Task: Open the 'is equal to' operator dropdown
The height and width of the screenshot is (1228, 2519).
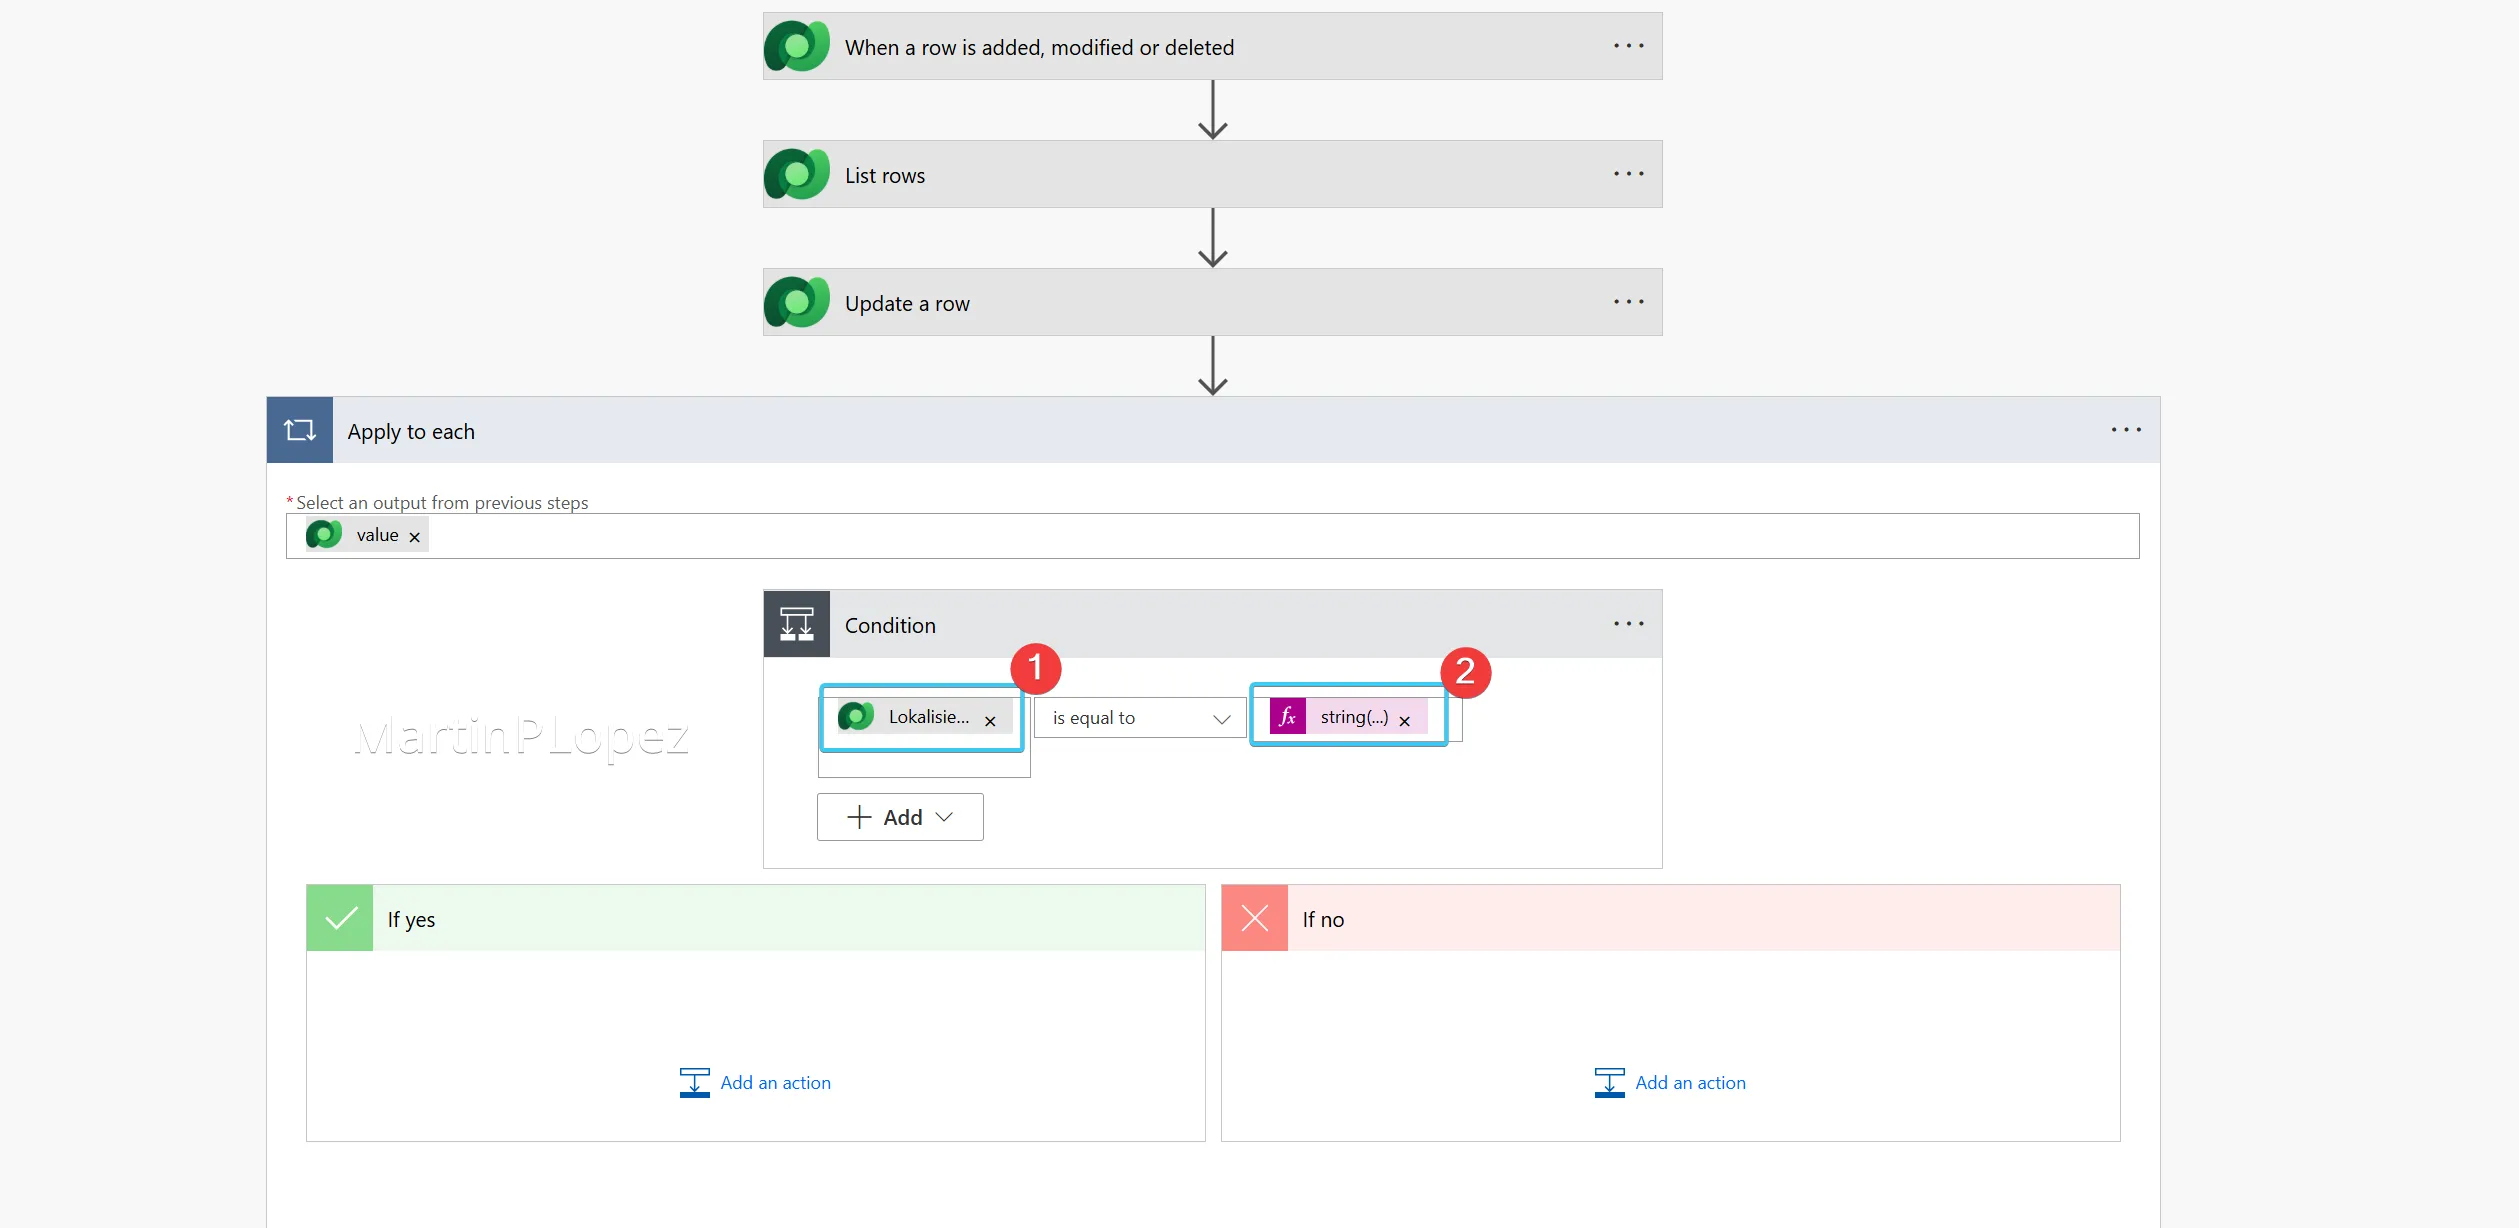Action: (1140, 718)
